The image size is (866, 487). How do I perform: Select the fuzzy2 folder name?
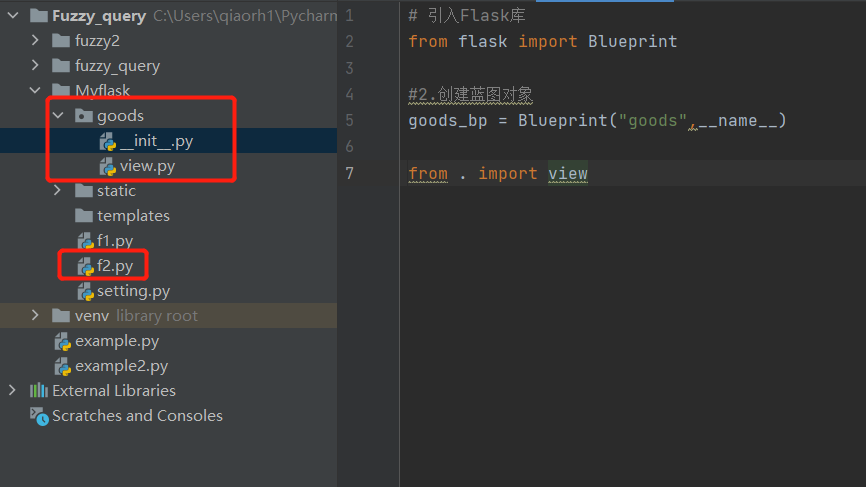[x=97, y=41]
